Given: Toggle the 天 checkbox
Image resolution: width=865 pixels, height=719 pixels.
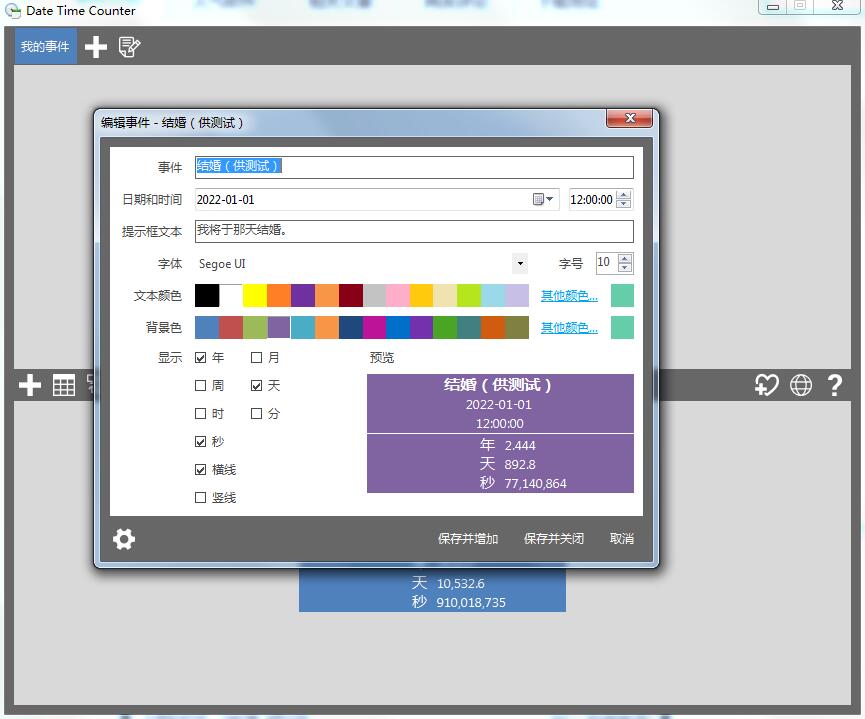Looking at the screenshot, I should [x=257, y=386].
